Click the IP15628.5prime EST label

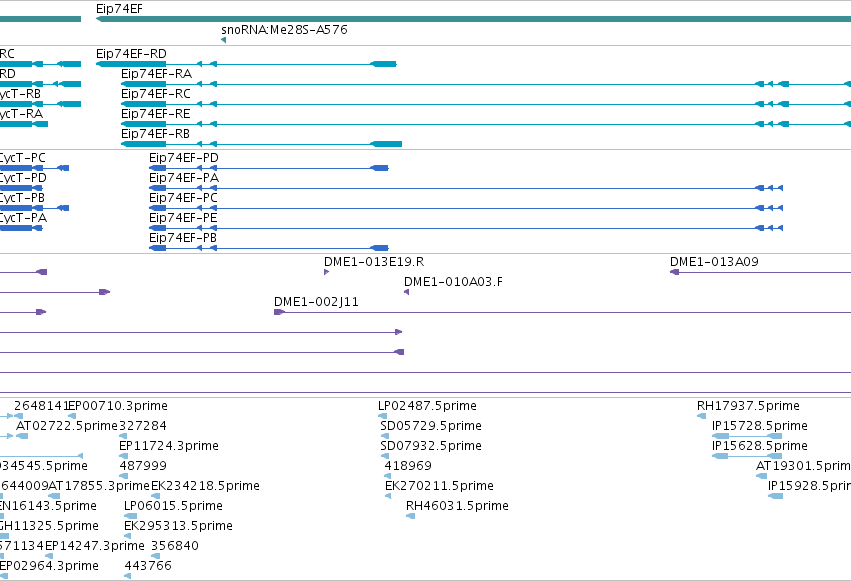[760, 446]
